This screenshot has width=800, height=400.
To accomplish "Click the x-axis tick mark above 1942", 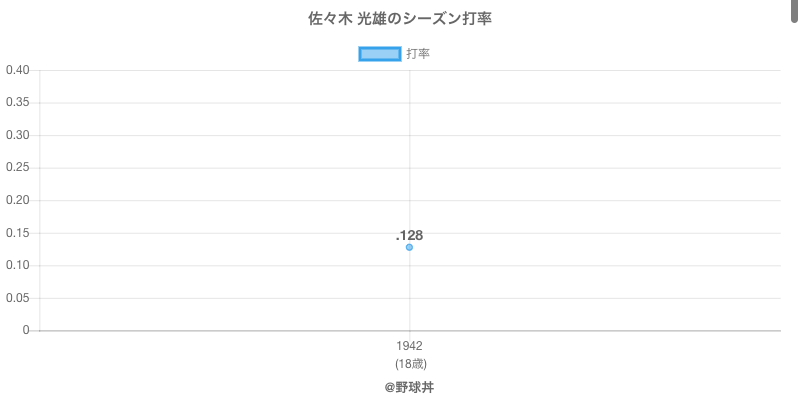I will [409, 335].
